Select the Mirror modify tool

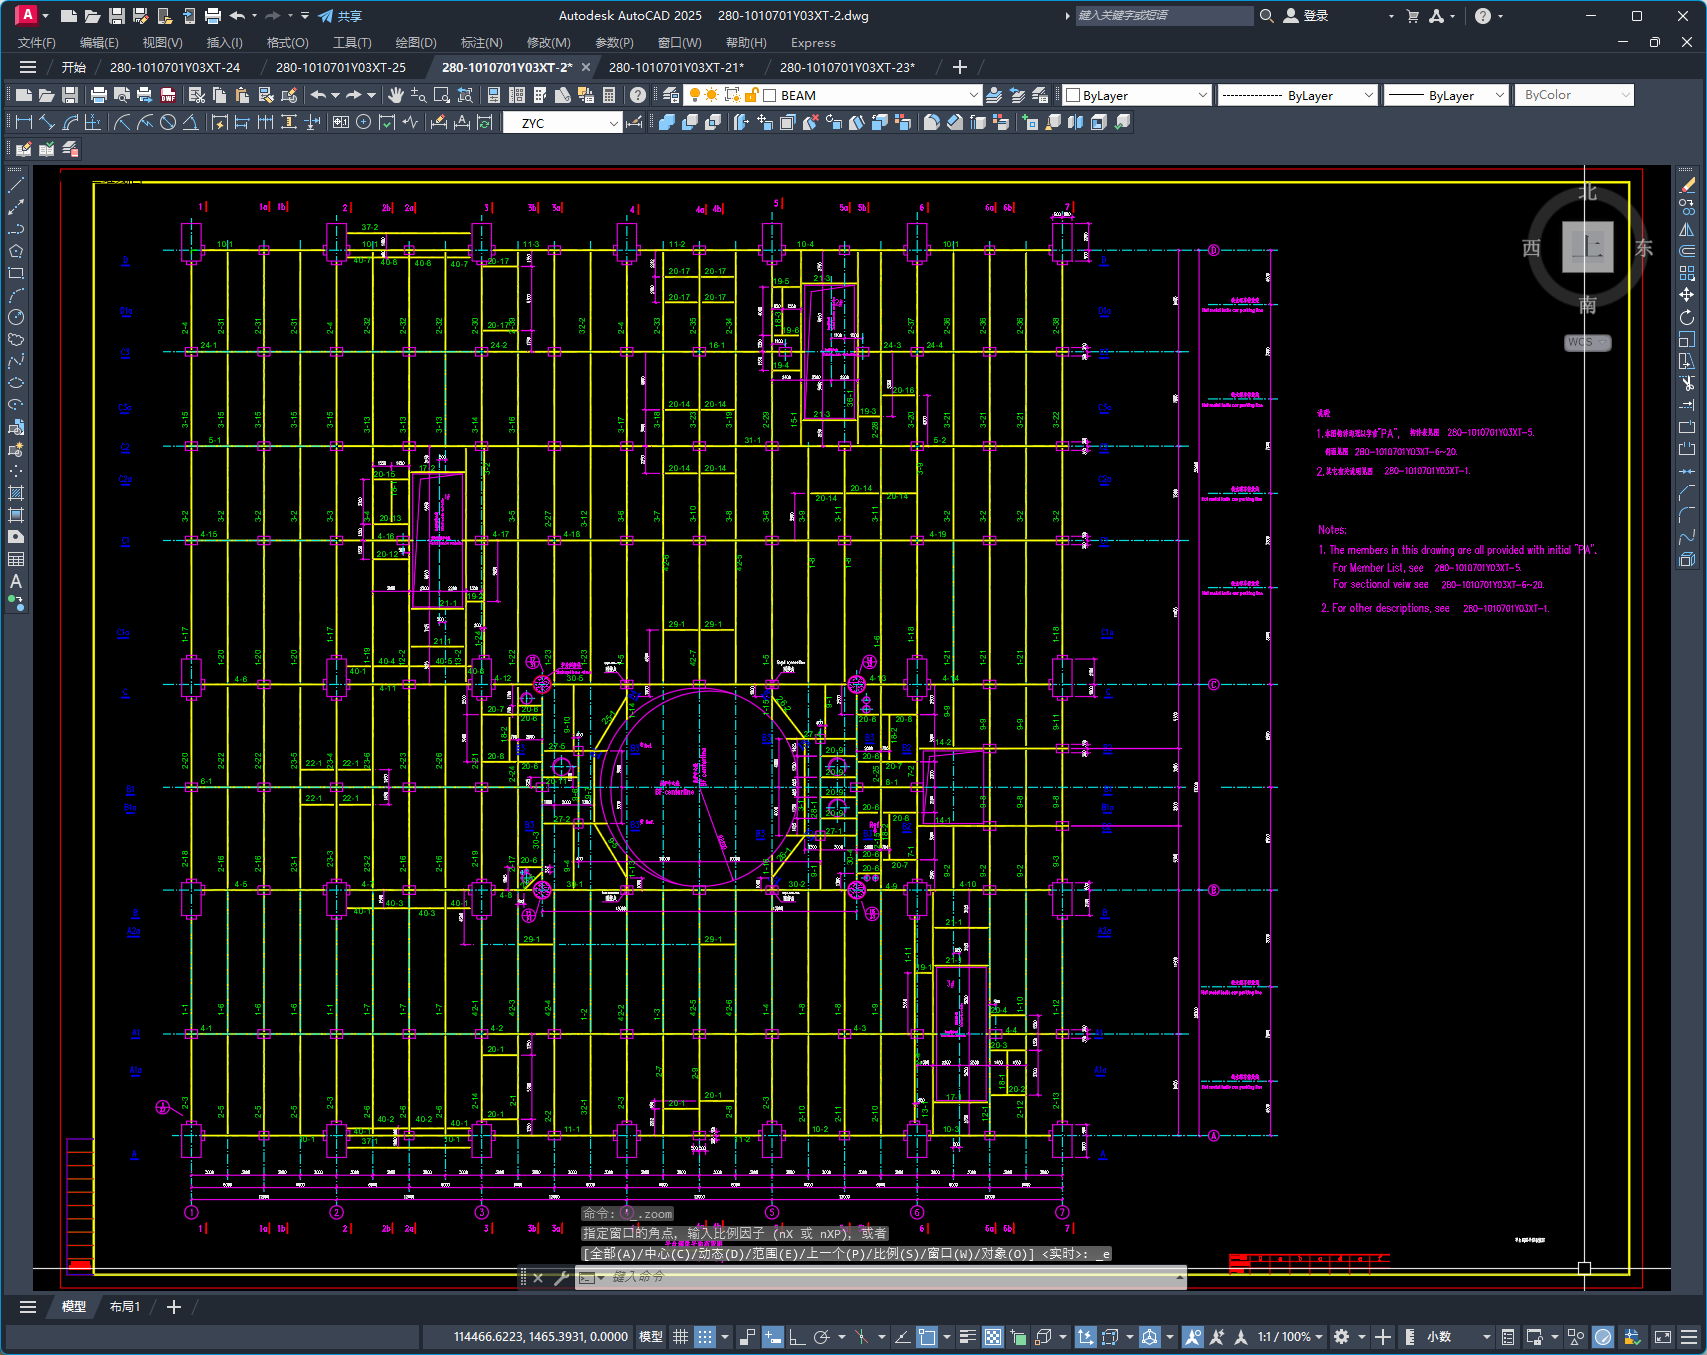click(x=1687, y=229)
